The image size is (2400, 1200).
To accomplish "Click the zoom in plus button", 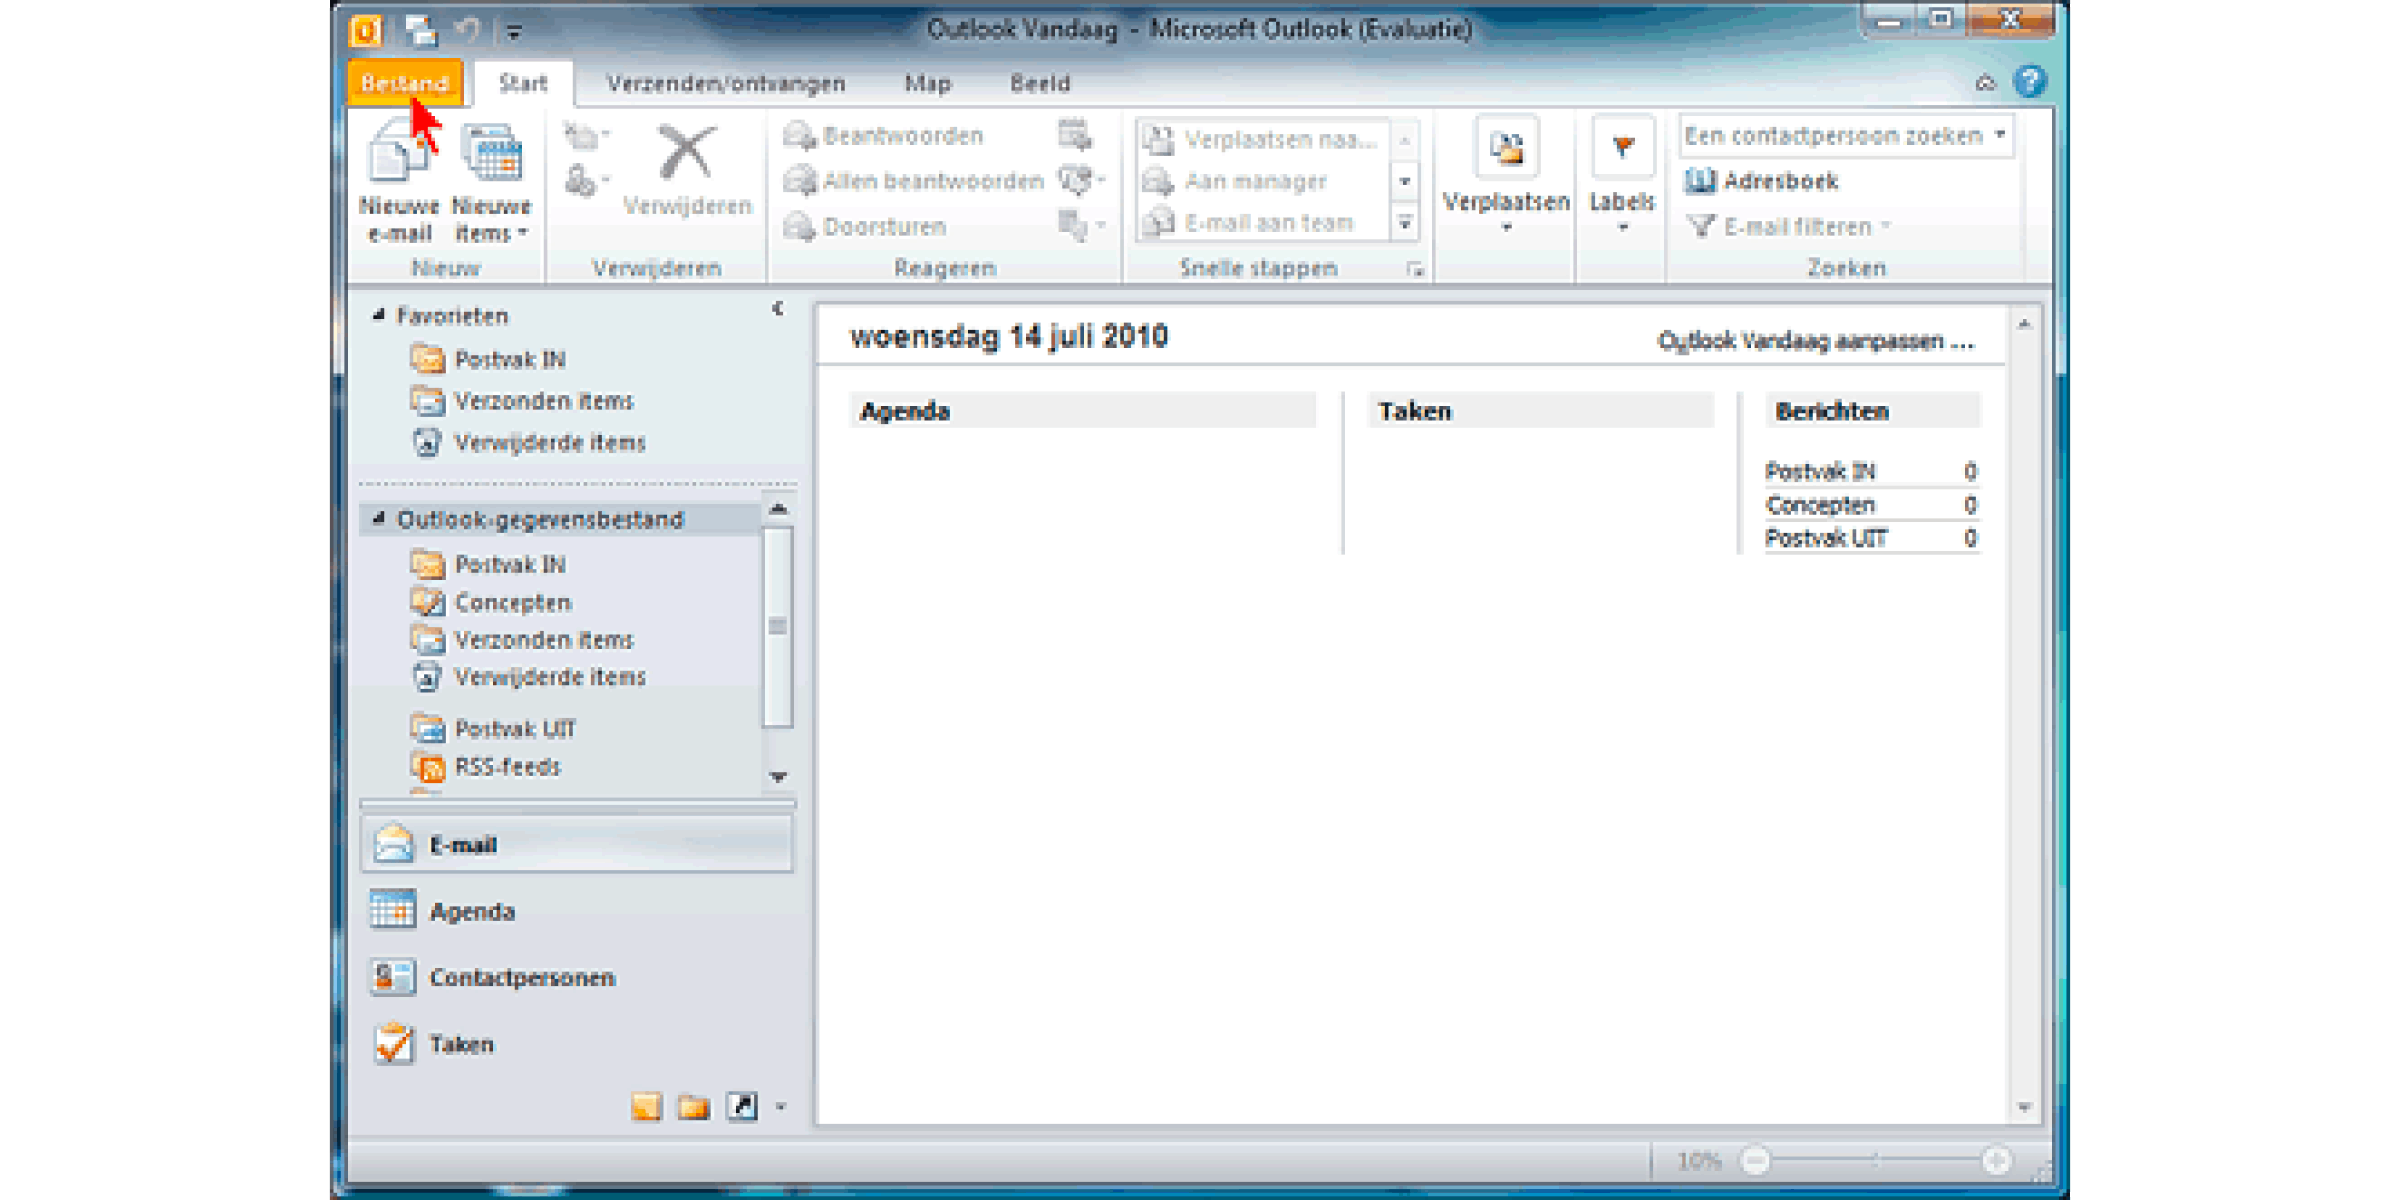I will [x=1997, y=1160].
